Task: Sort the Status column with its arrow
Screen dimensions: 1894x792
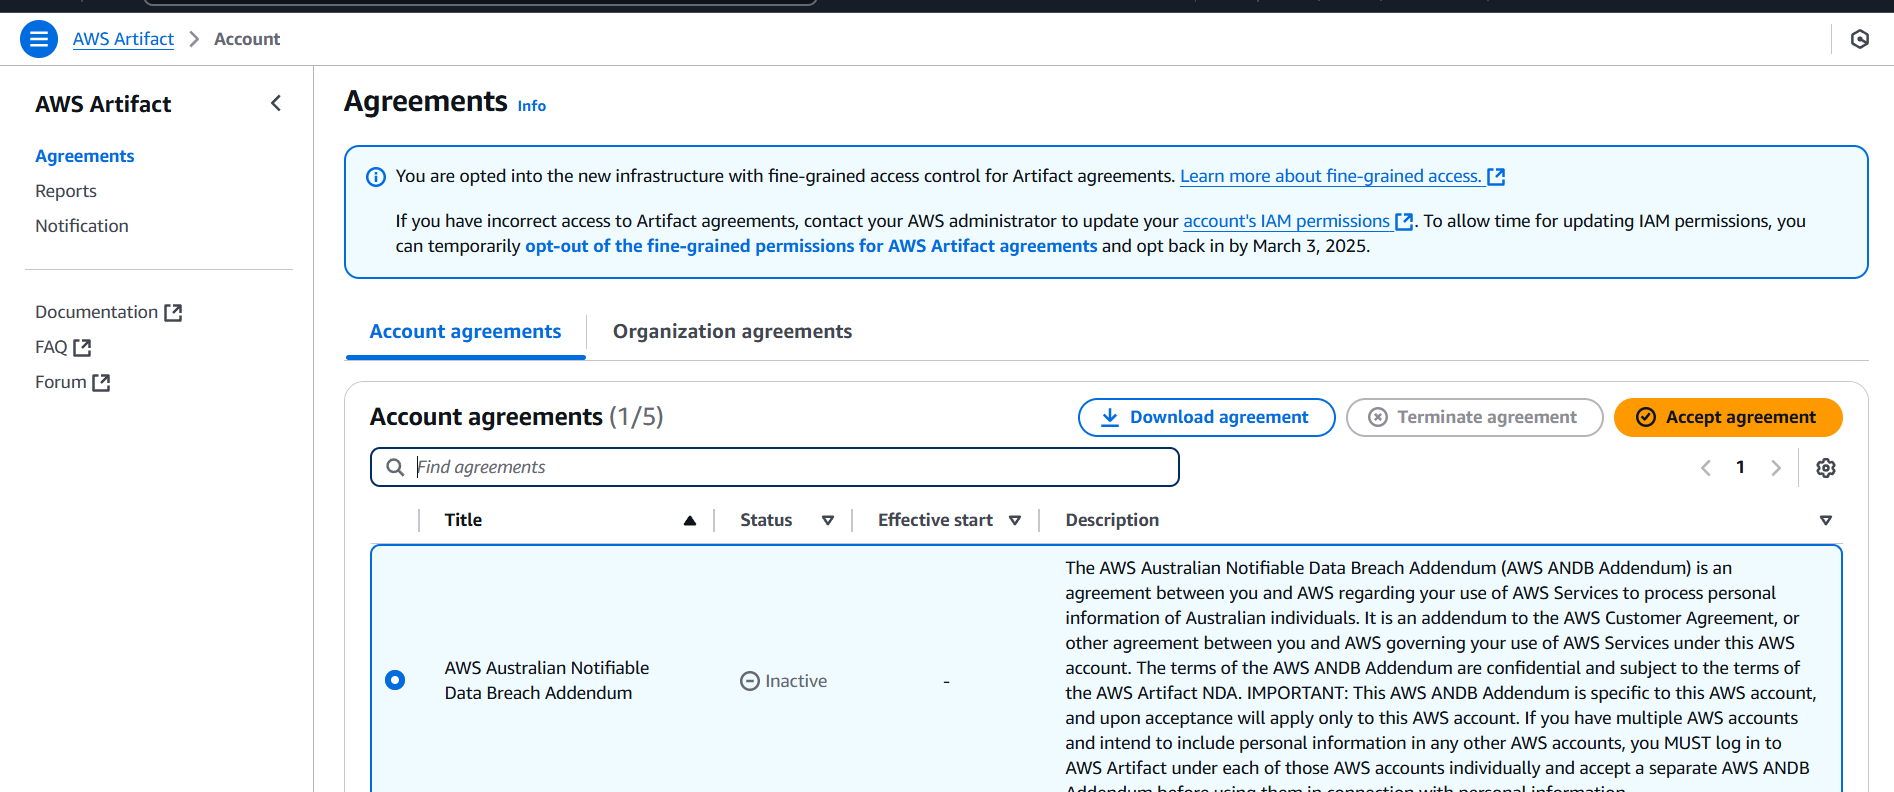Action: [828, 520]
